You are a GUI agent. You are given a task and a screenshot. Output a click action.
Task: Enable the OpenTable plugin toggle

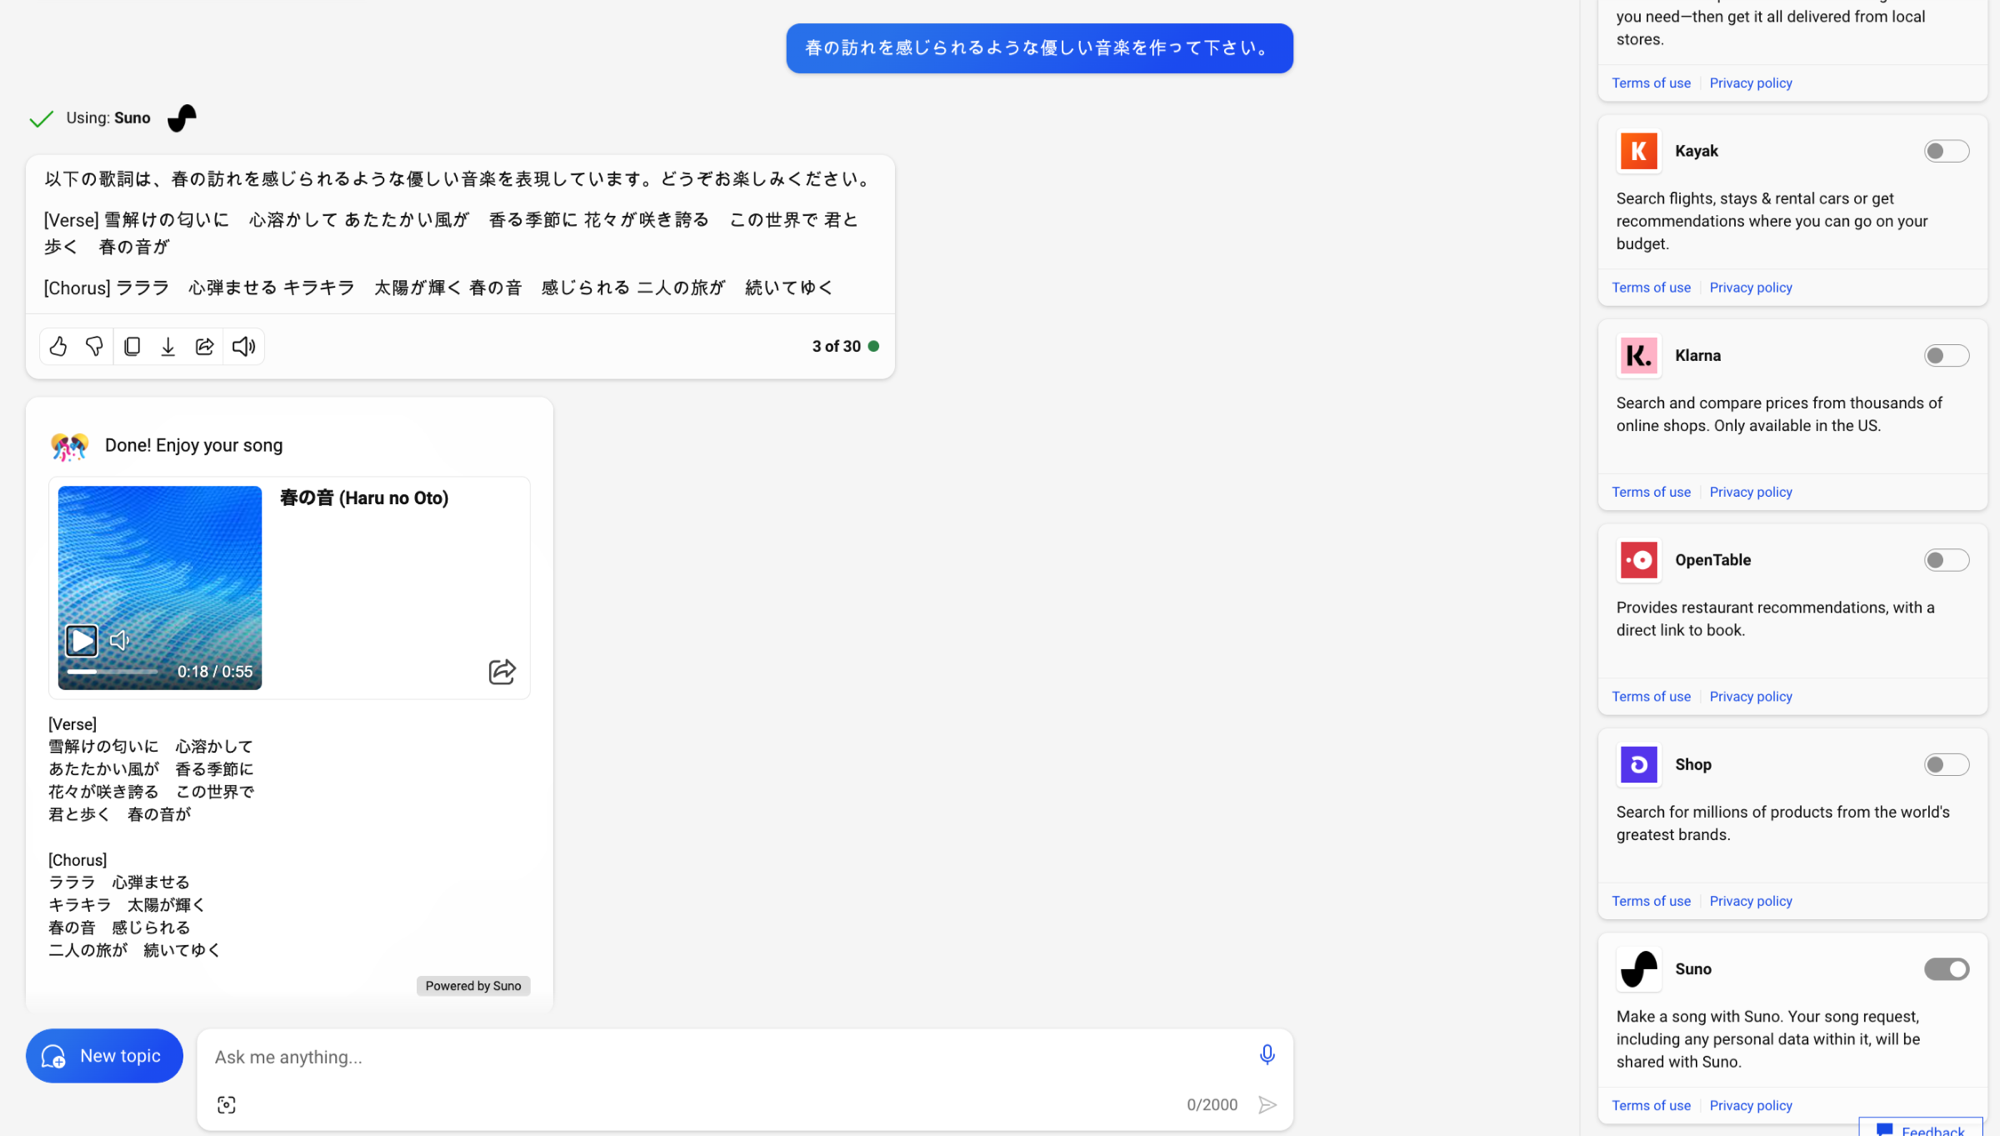[x=1946, y=560]
